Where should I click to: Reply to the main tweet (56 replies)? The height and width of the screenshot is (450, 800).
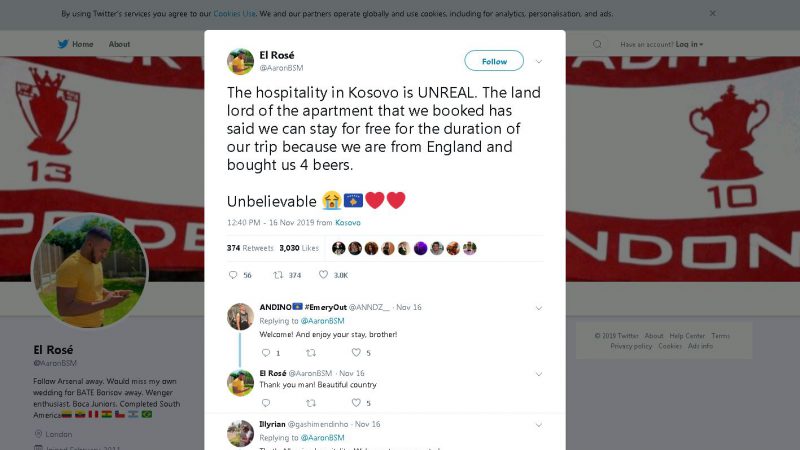(234, 275)
